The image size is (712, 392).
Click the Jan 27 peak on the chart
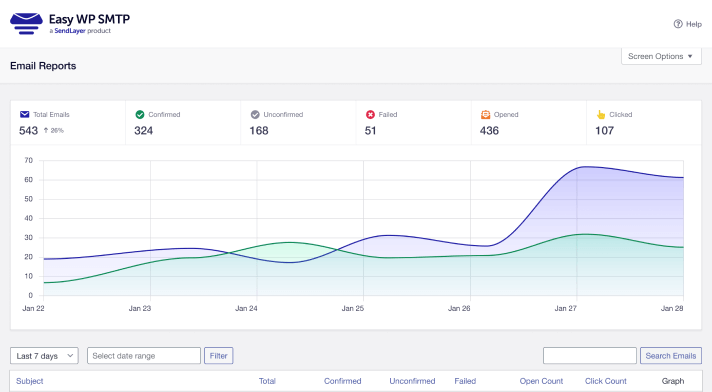click(585, 167)
